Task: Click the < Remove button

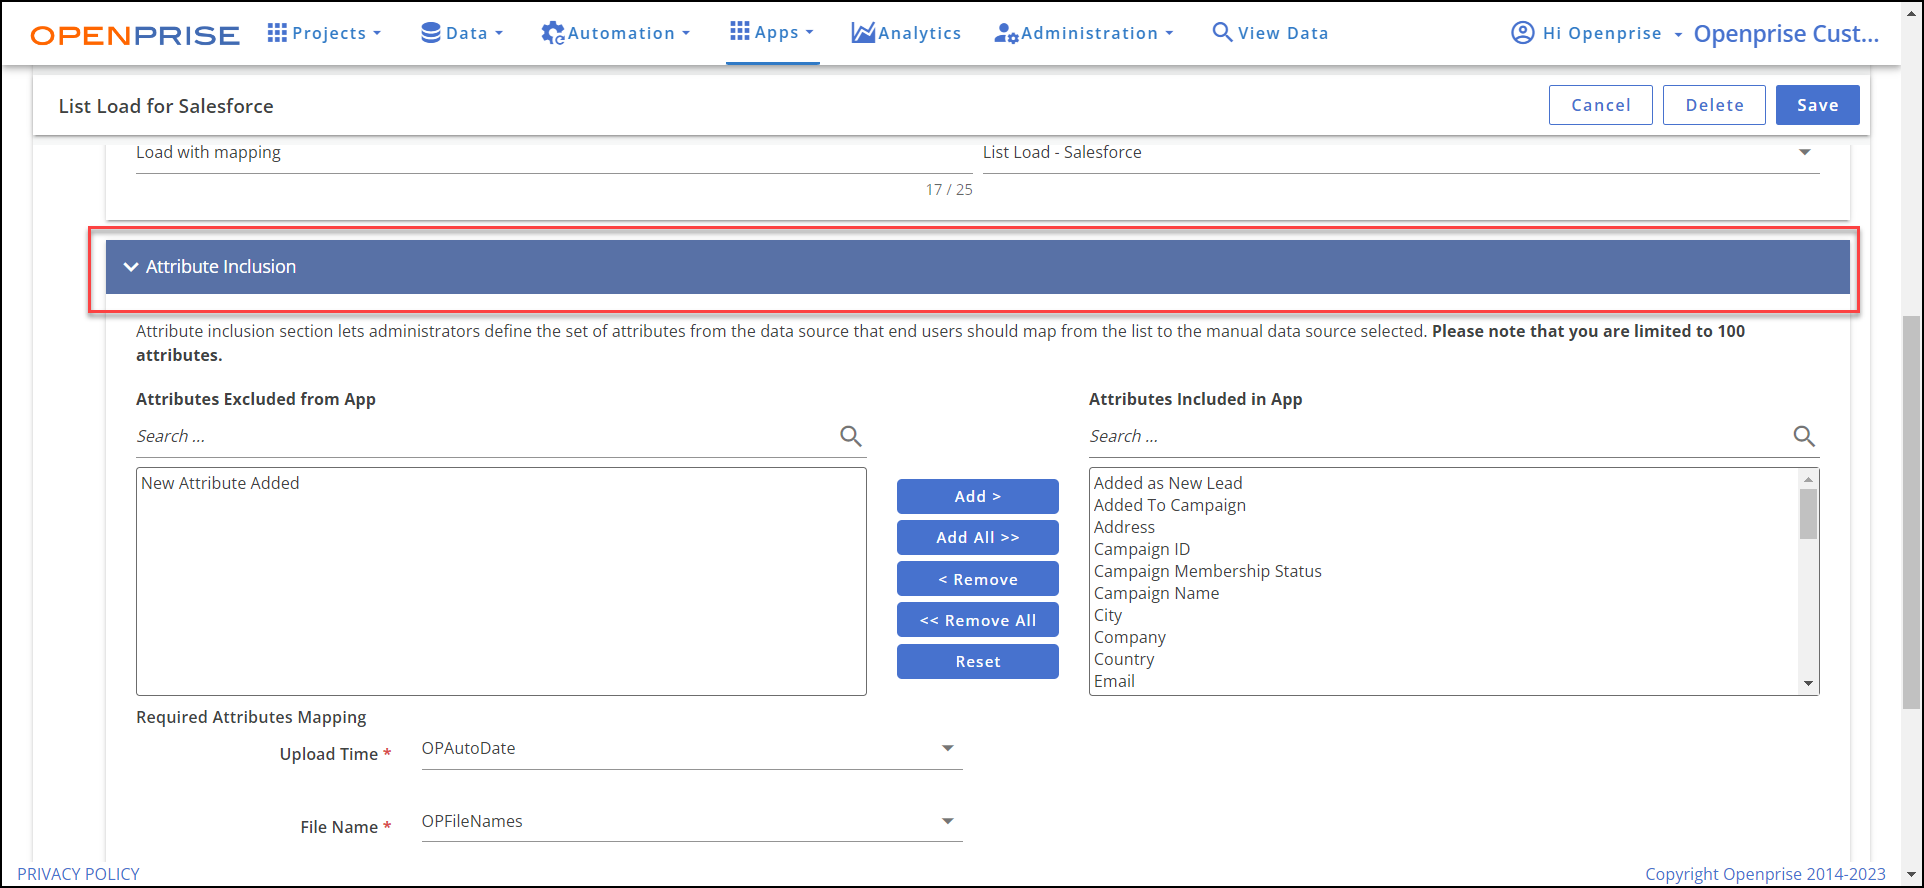Action: click(977, 579)
